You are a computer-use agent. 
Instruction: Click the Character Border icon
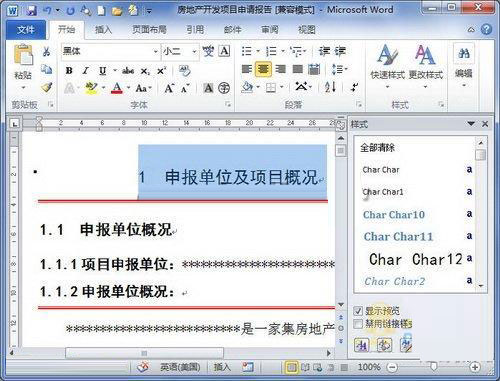(x=224, y=51)
